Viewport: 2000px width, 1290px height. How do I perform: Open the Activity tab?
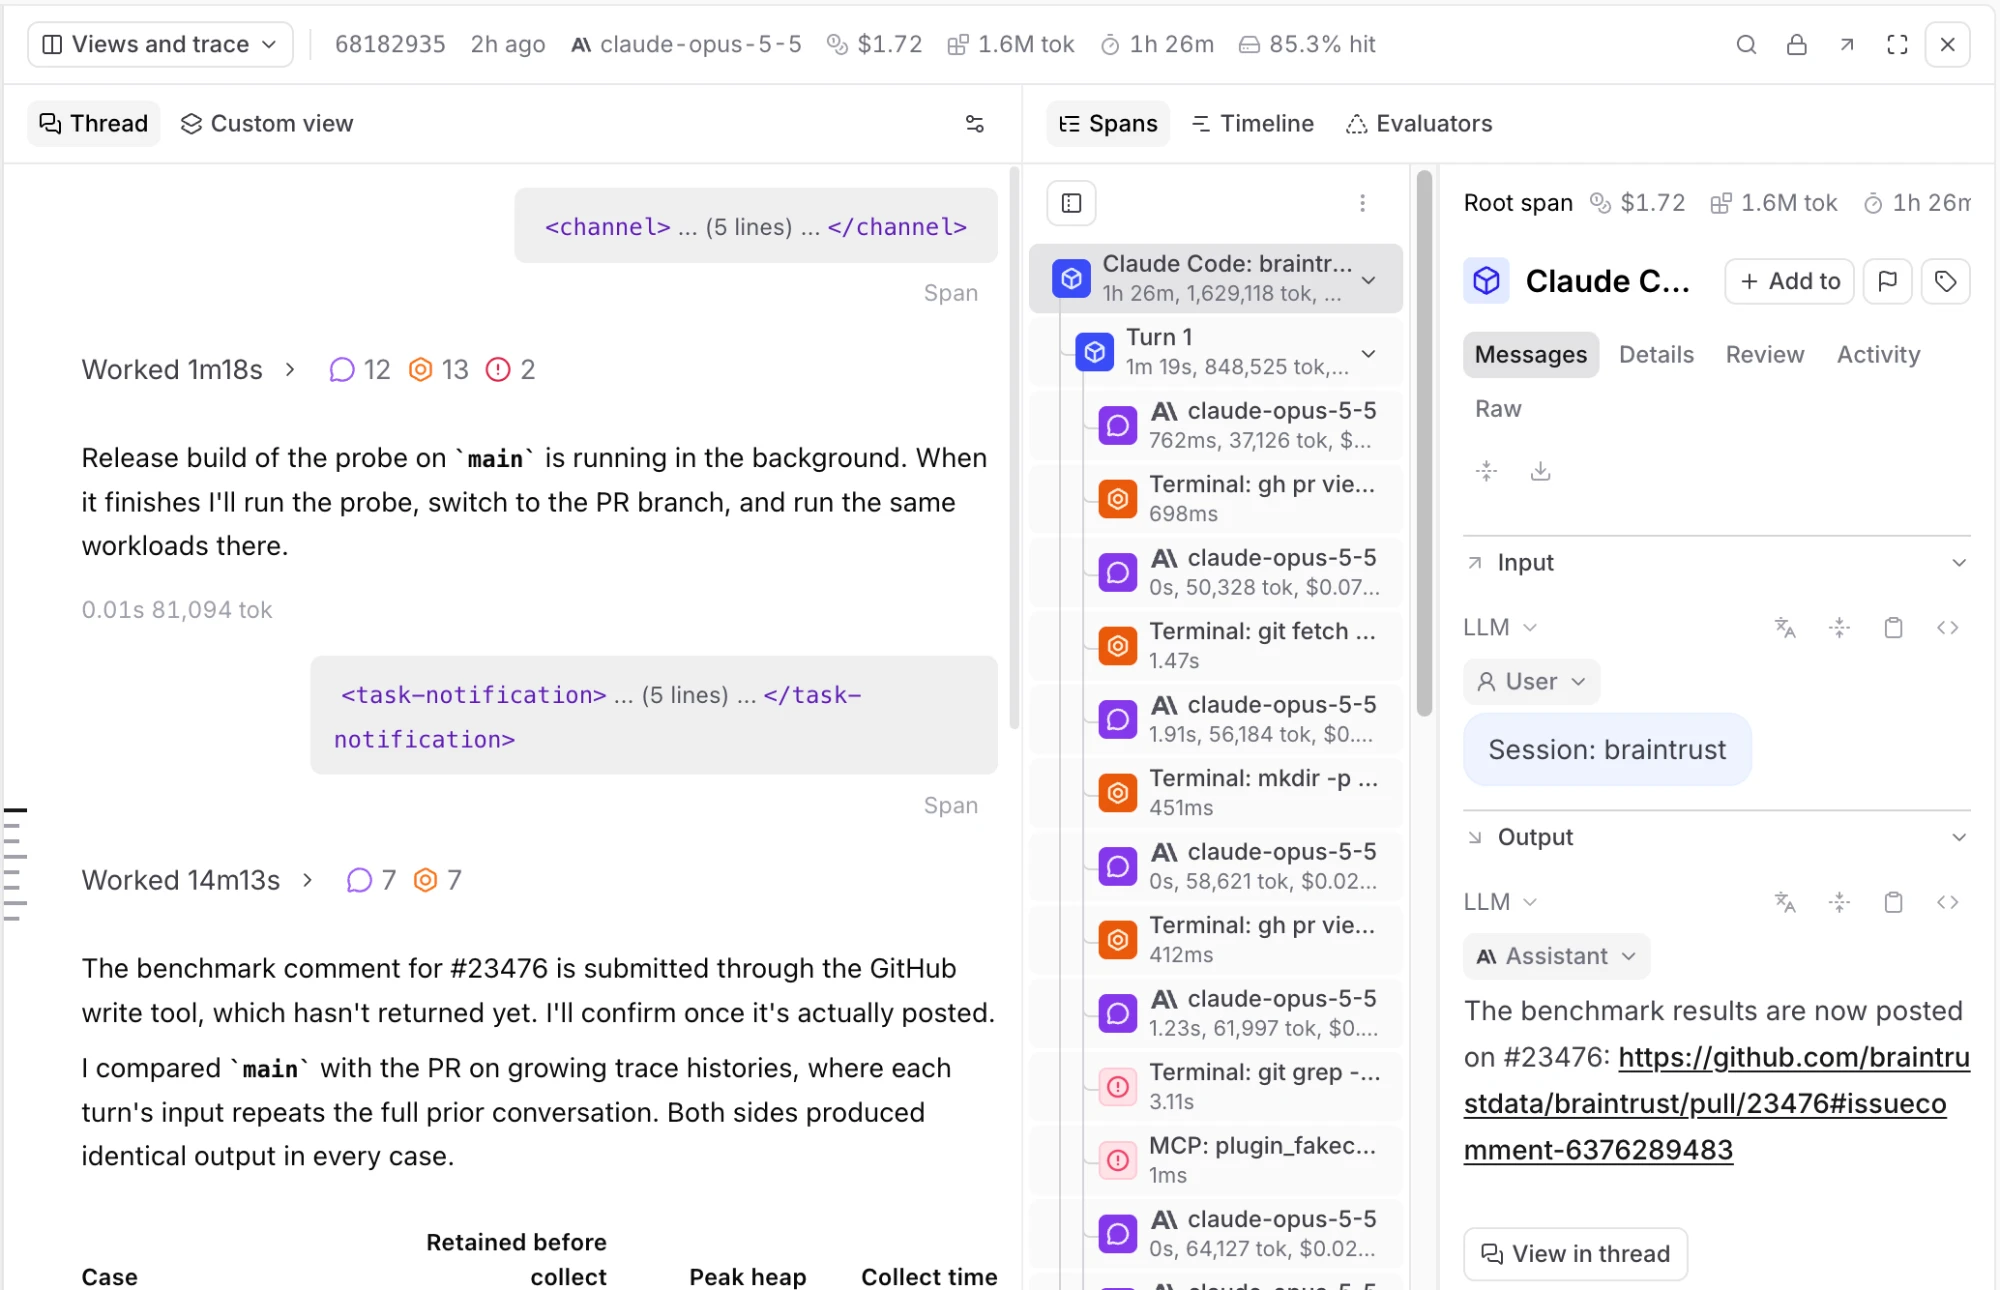1878,355
